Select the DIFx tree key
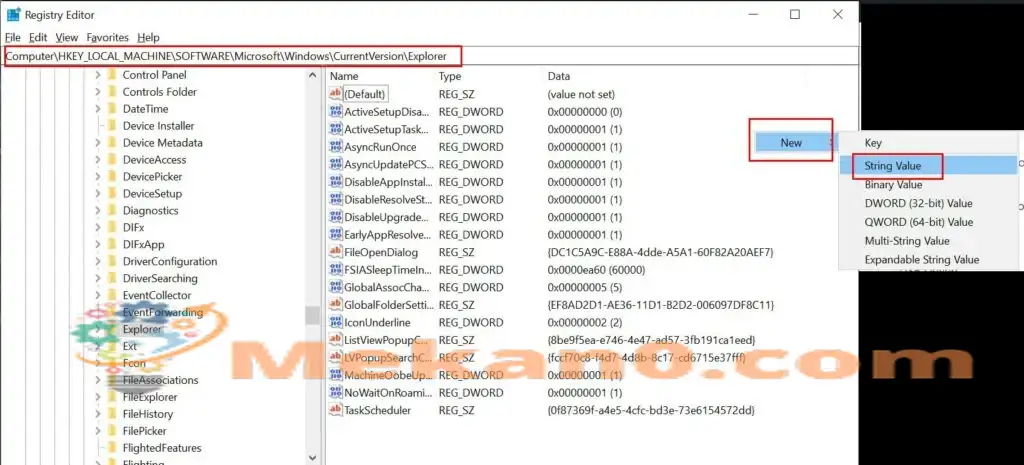 pos(133,227)
